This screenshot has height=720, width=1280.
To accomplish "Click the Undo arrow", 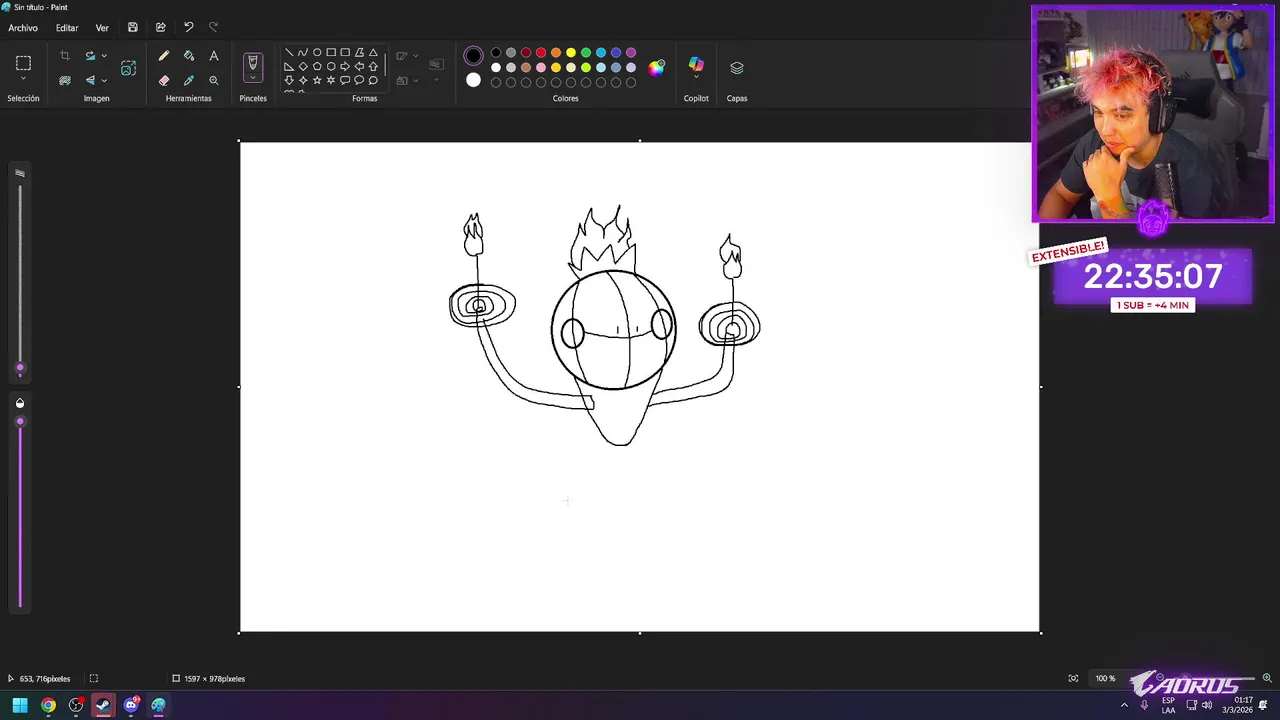I will 188,27.
